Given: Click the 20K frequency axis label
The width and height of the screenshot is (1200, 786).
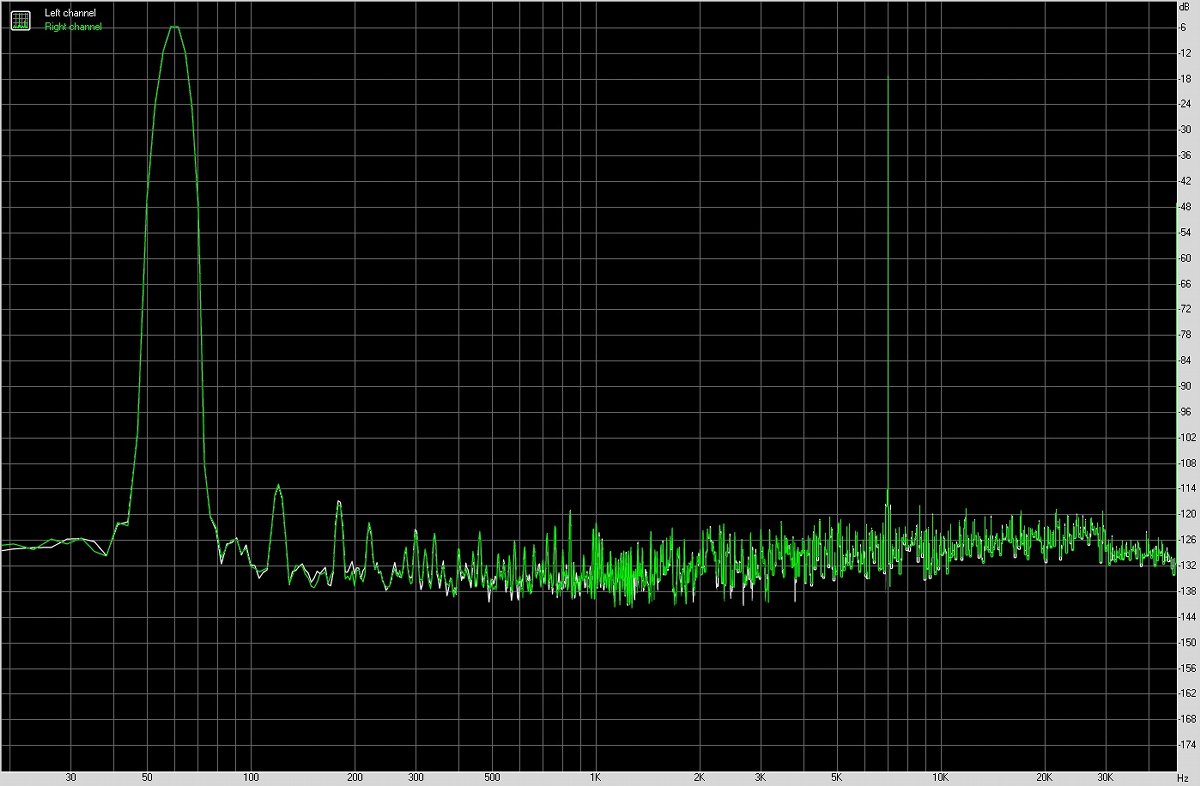Looking at the screenshot, I should 1044,777.
